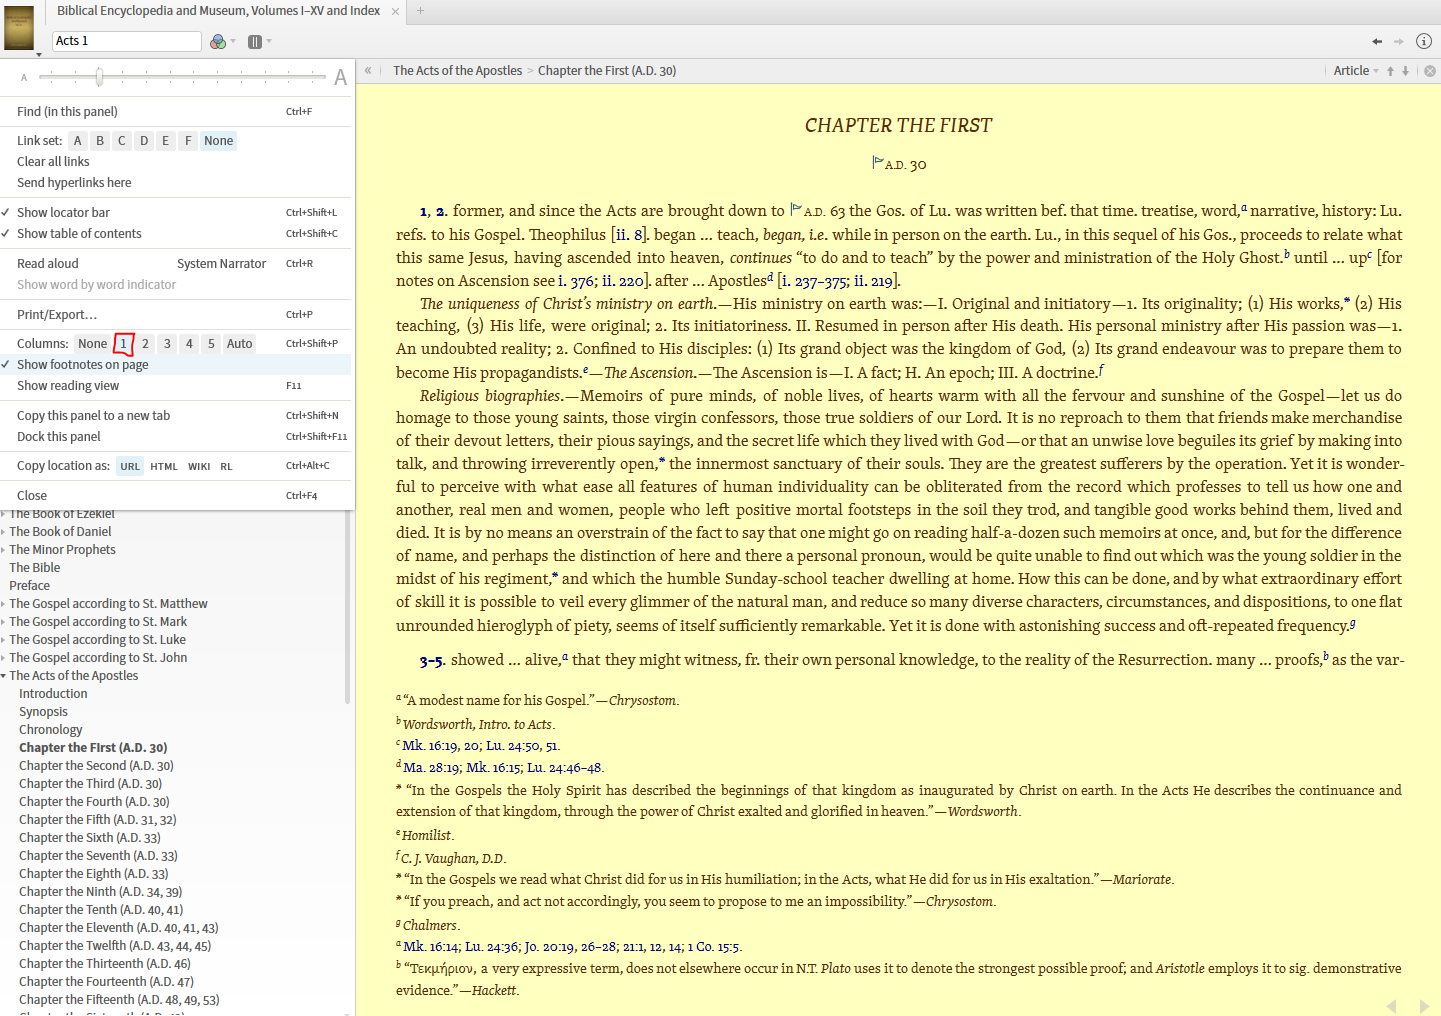Set columns to Auto
1441x1016 pixels.
(x=239, y=344)
